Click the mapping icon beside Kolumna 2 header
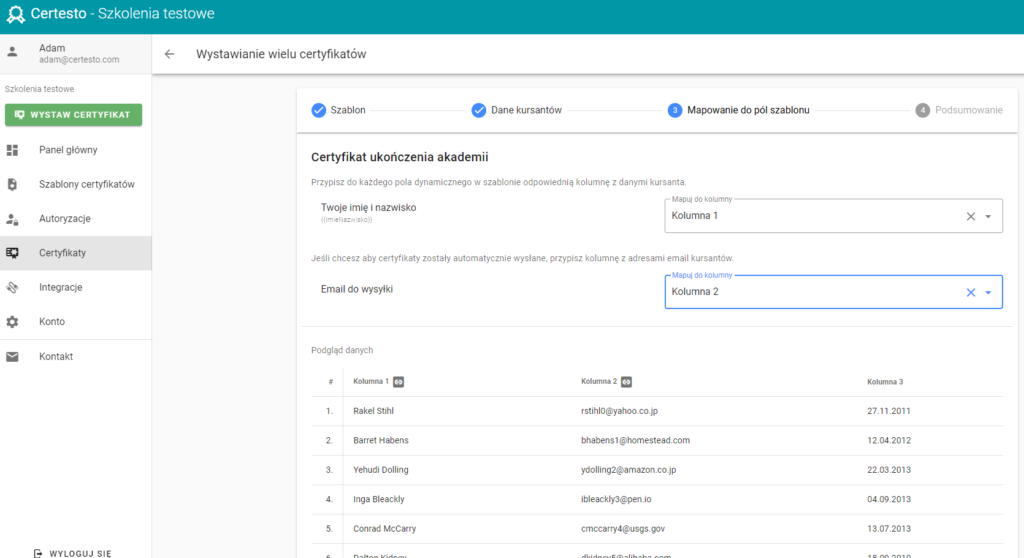The height and width of the screenshot is (558, 1024). [x=626, y=382]
